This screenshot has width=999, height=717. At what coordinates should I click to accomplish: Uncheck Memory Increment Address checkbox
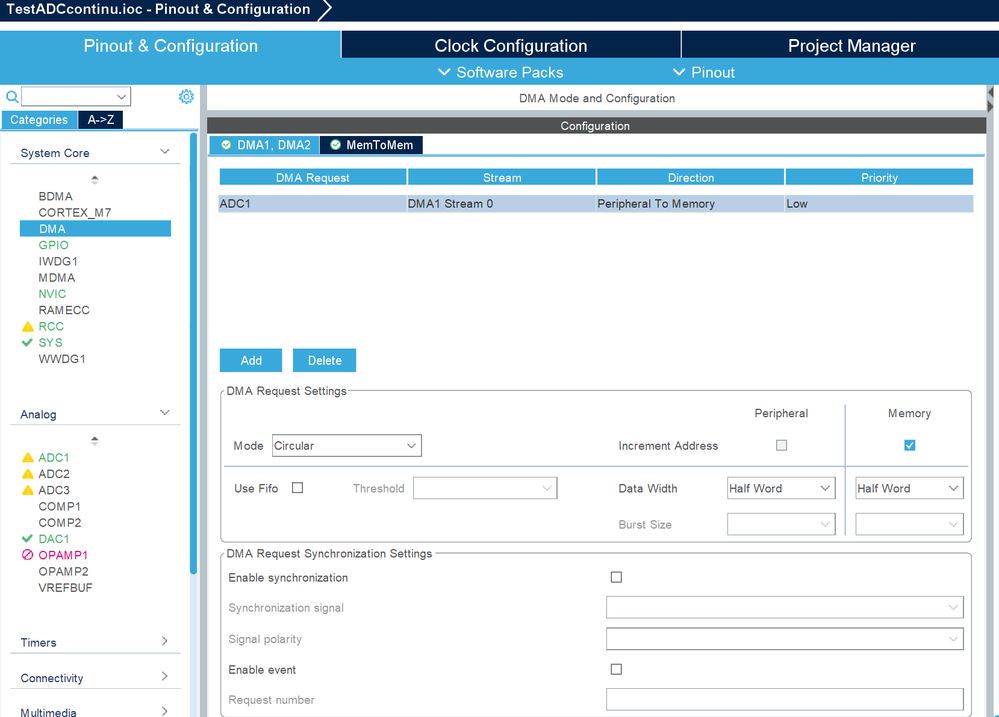(x=909, y=445)
